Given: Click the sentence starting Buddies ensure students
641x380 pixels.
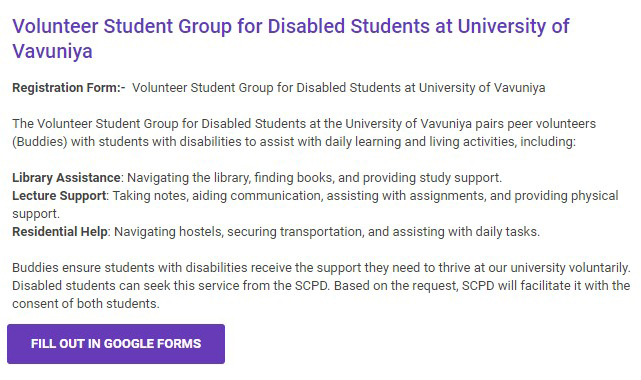Looking at the screenshot, I should [321, 268].
